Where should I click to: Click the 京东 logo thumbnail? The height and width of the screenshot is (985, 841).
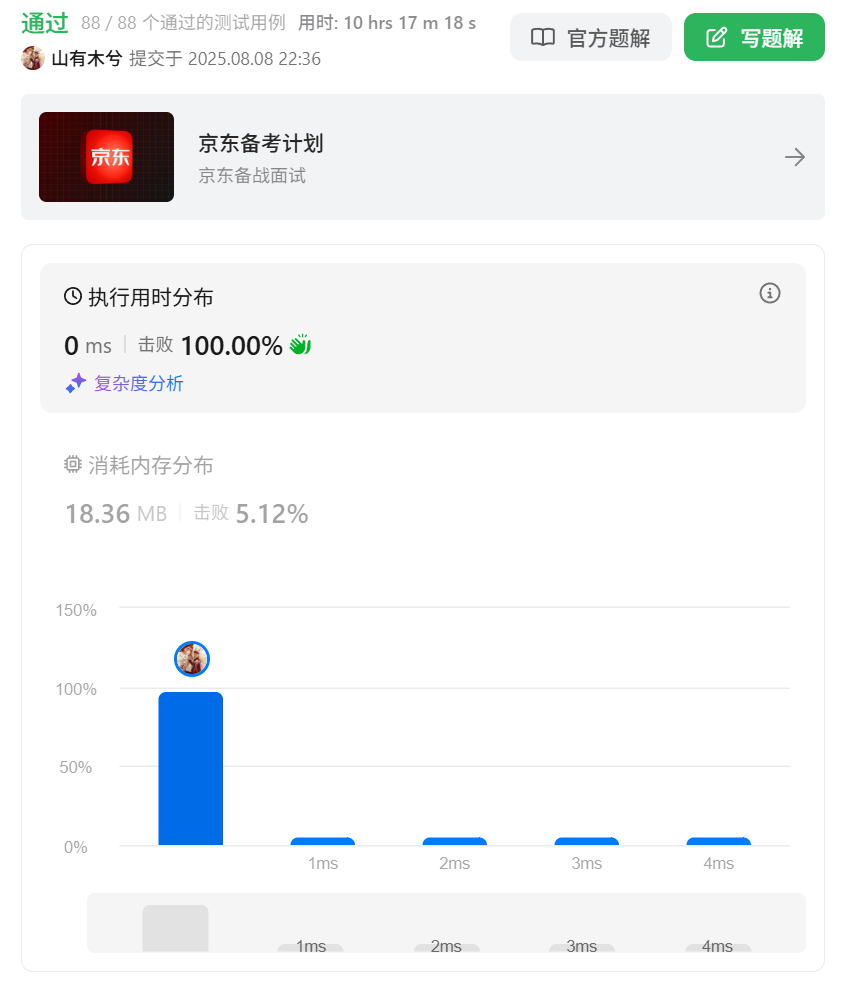click(106, 157)
